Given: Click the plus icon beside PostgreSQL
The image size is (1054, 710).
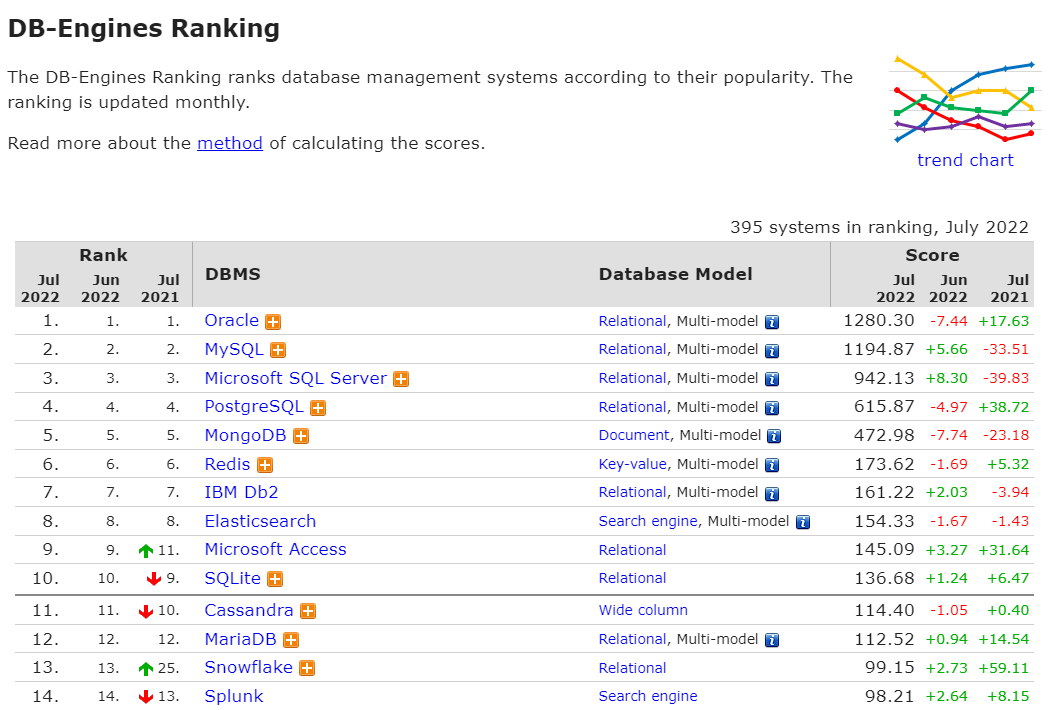Looking at the screenshot, I should pyautogui.click(x=318, y=408).
